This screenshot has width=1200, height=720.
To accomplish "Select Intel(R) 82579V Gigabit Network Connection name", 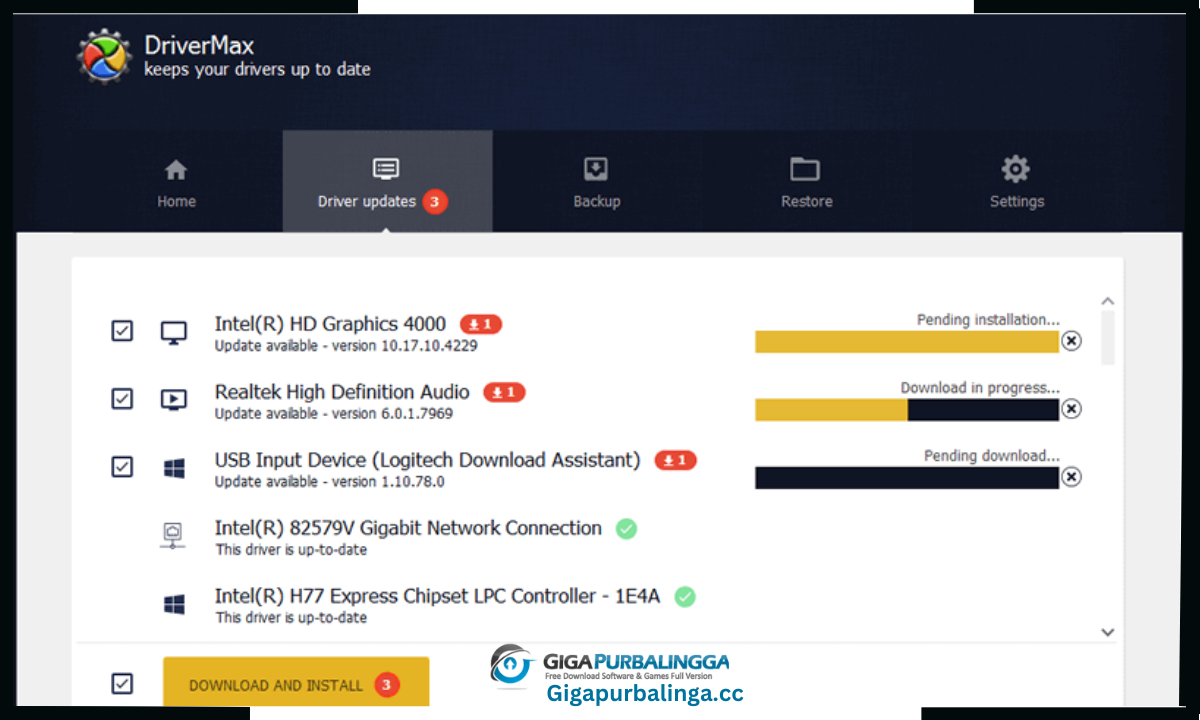I will click(408, 528).
